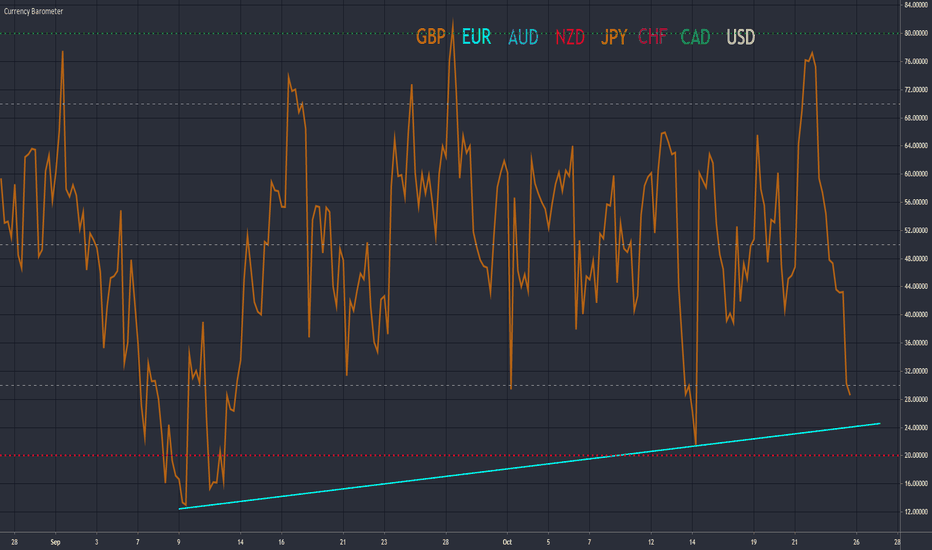Click the 12.00000 price scale value
This screenshot has height=550, width=932.
click(916, 512)
